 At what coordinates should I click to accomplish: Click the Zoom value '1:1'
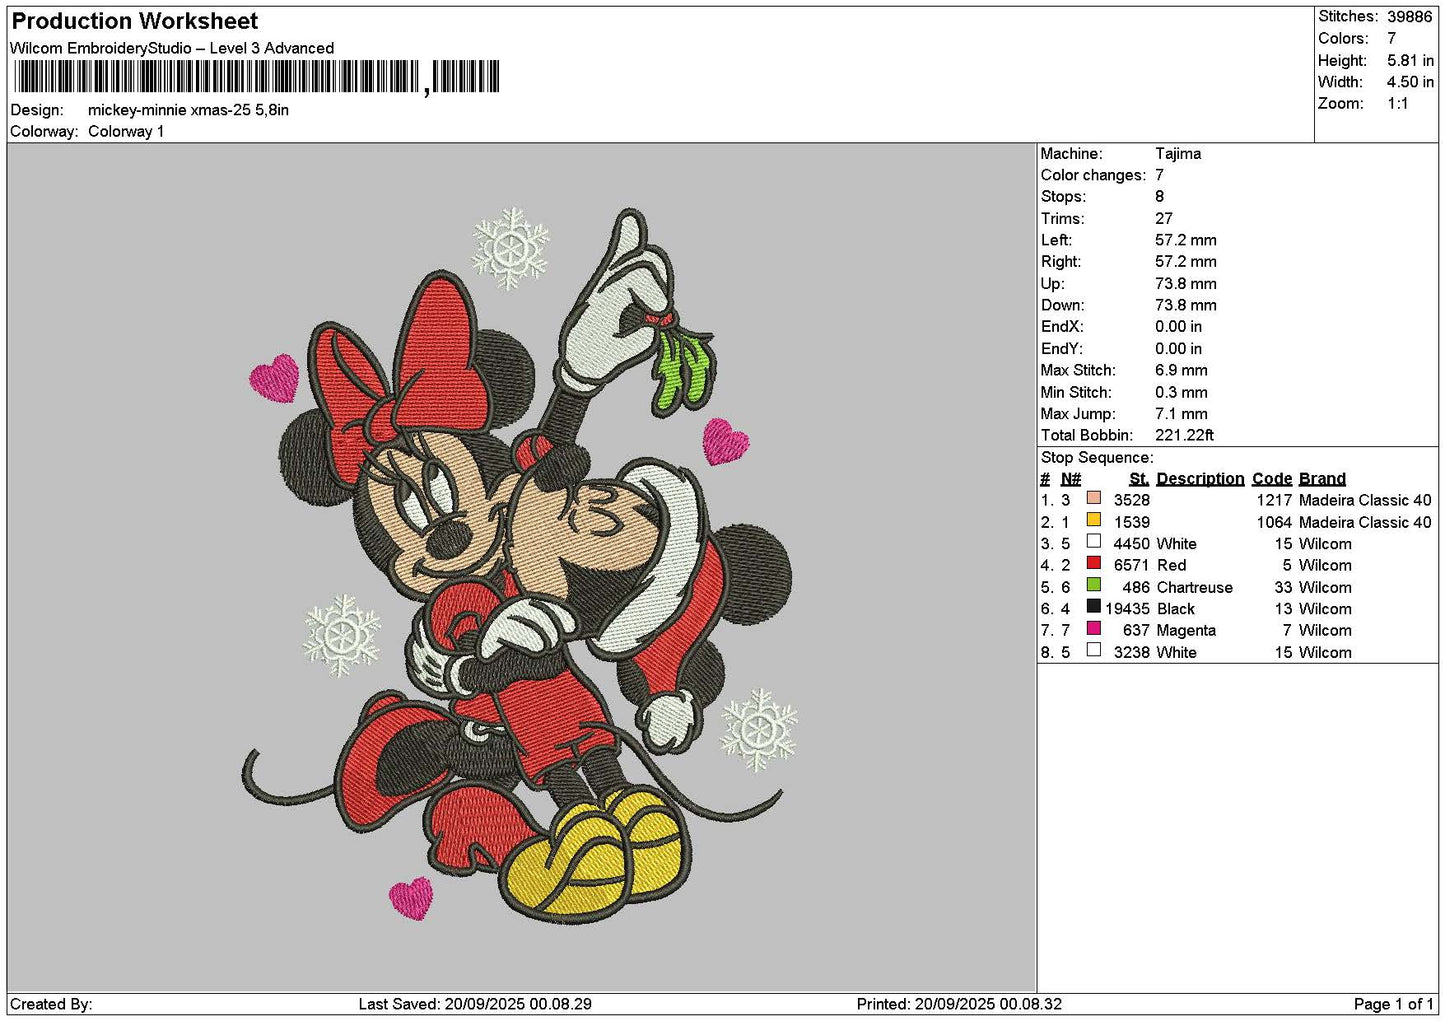click(1397, 104)
